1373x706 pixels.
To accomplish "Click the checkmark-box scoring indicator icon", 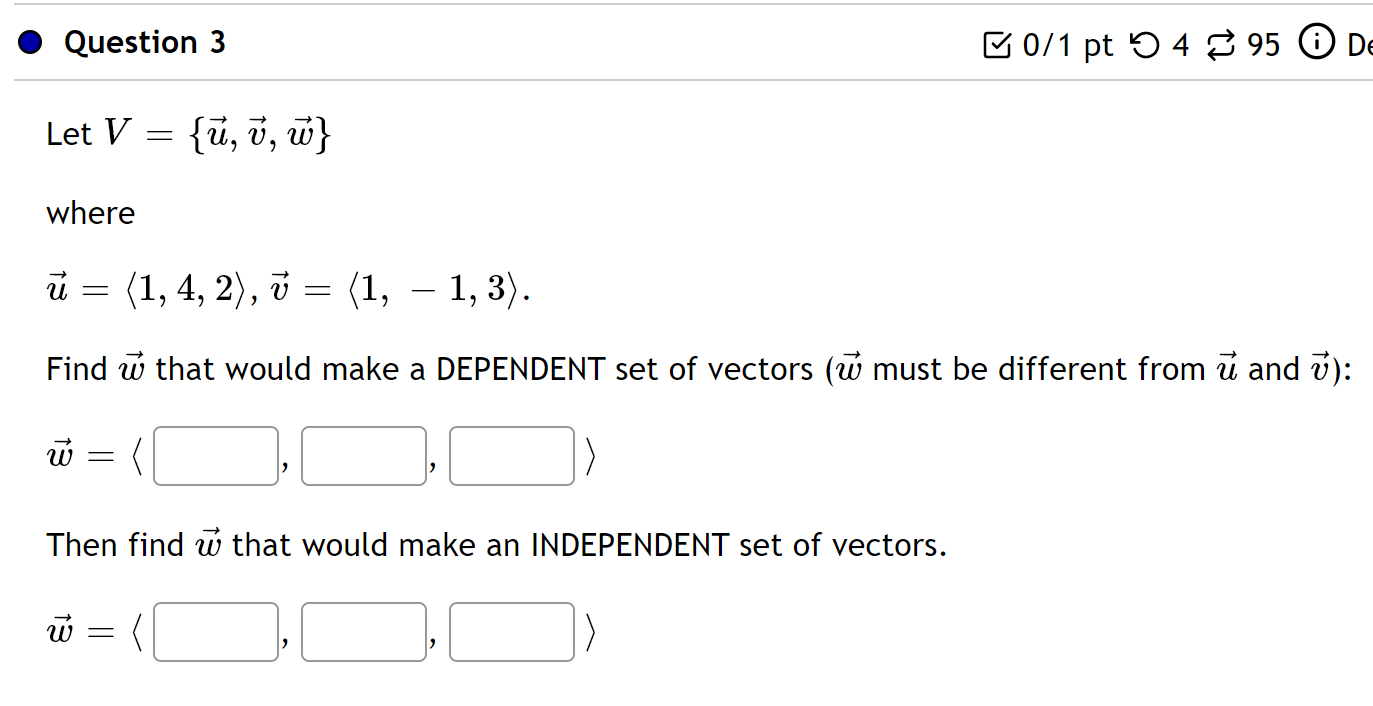I will point(999,44).
